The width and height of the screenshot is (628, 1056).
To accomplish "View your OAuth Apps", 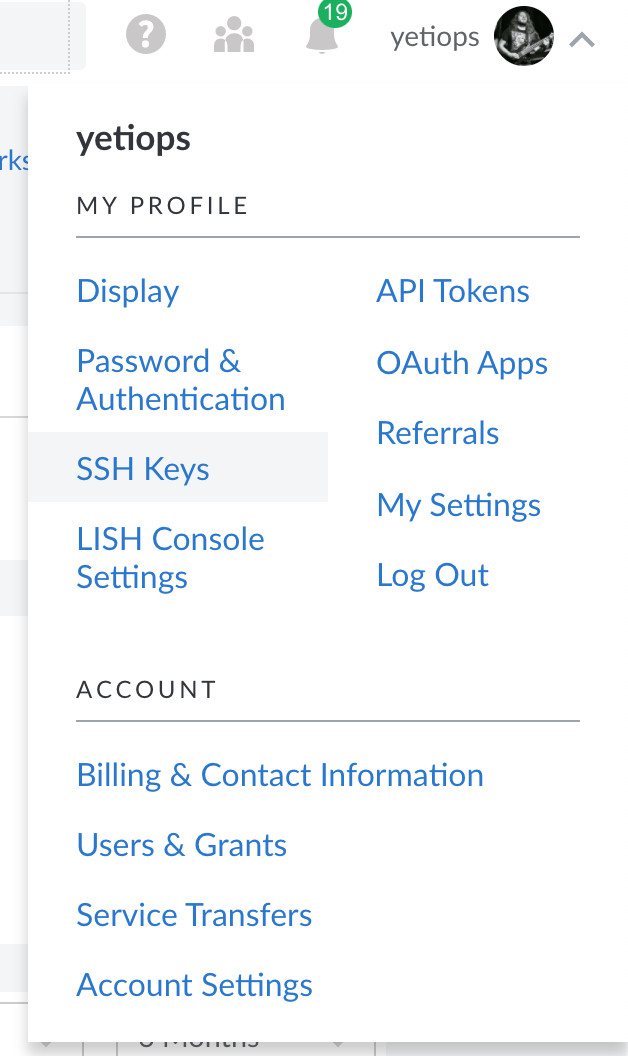I will point(462,363).
